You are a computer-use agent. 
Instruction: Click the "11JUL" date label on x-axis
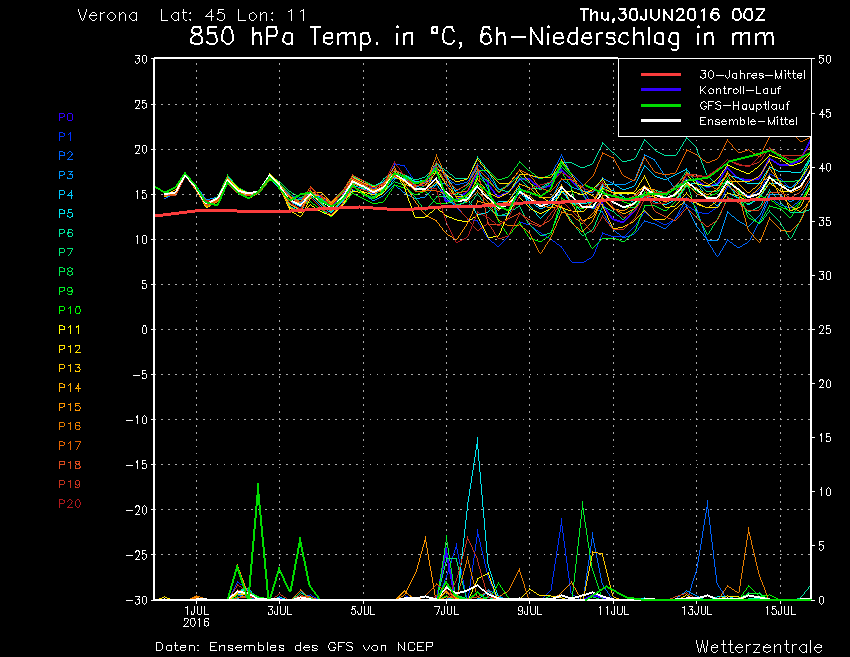point(613,611)
